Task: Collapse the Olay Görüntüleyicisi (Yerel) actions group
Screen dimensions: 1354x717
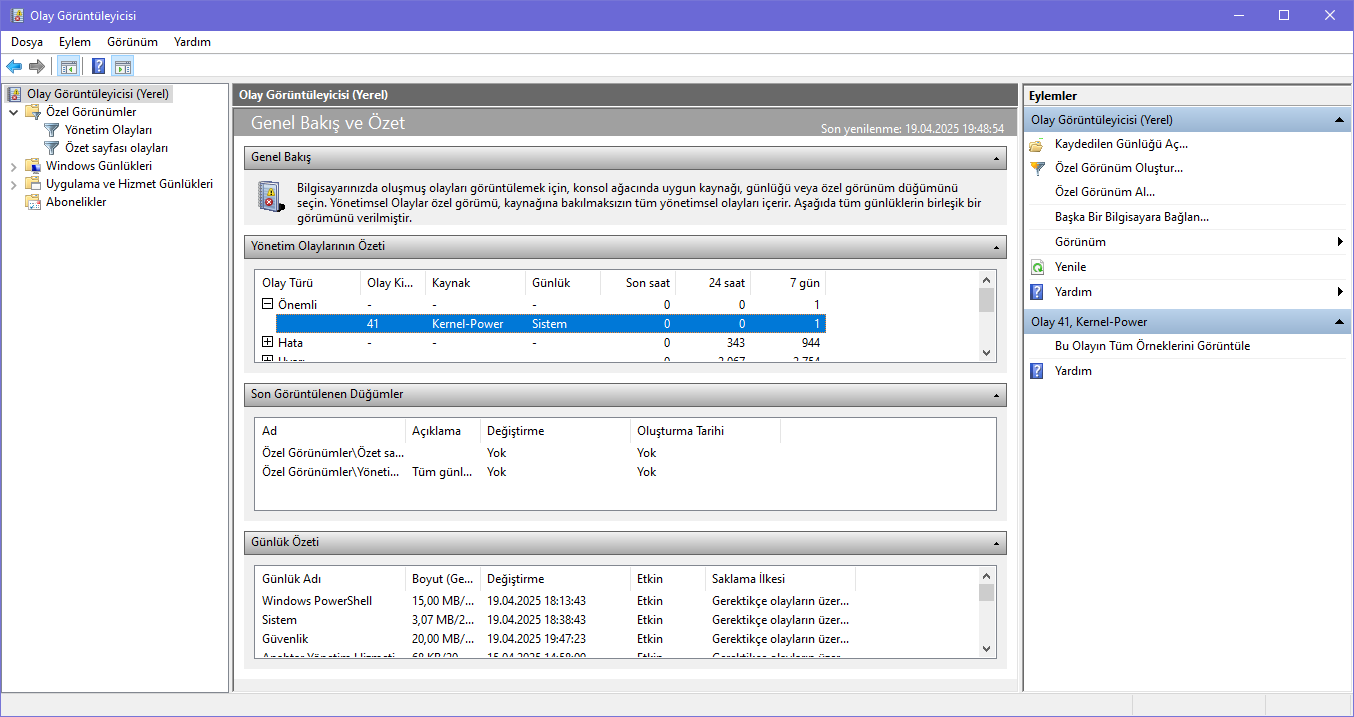Action: 1338,120
